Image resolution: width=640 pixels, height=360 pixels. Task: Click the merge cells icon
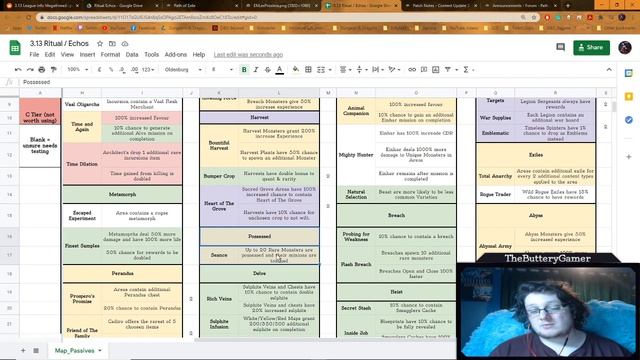click(x=321, y=70)
